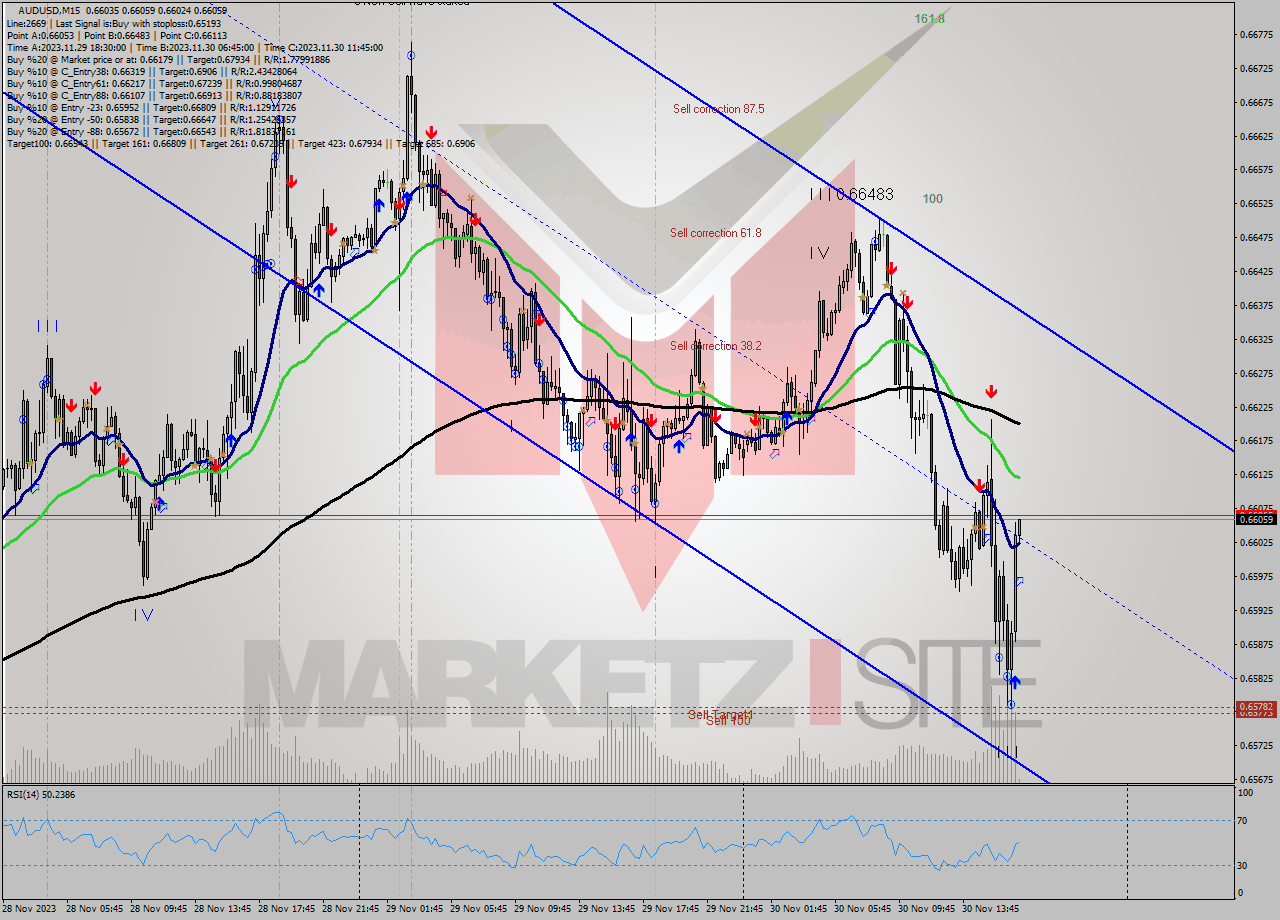Screen dimensions: 1280x920
Task: Click the RSI scale 30 level
Action: click(1243, 866)
